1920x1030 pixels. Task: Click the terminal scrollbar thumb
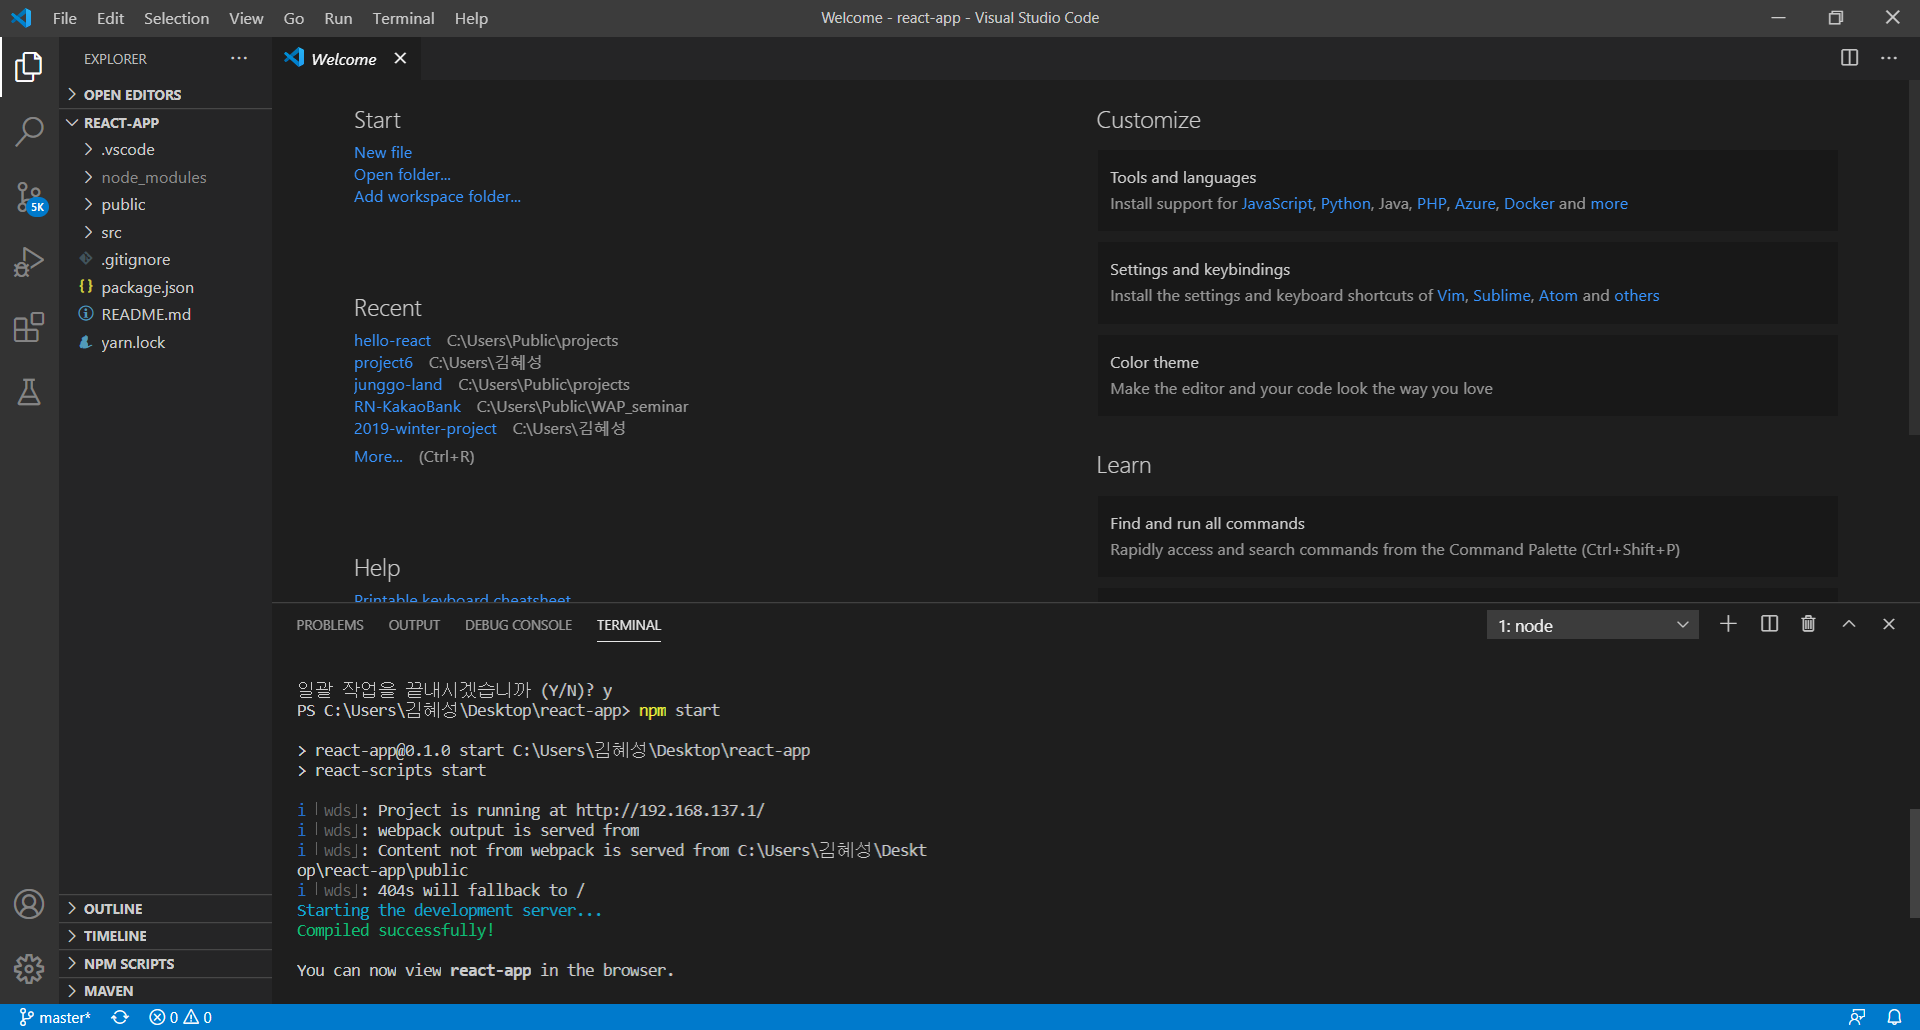click(1914, 862)
